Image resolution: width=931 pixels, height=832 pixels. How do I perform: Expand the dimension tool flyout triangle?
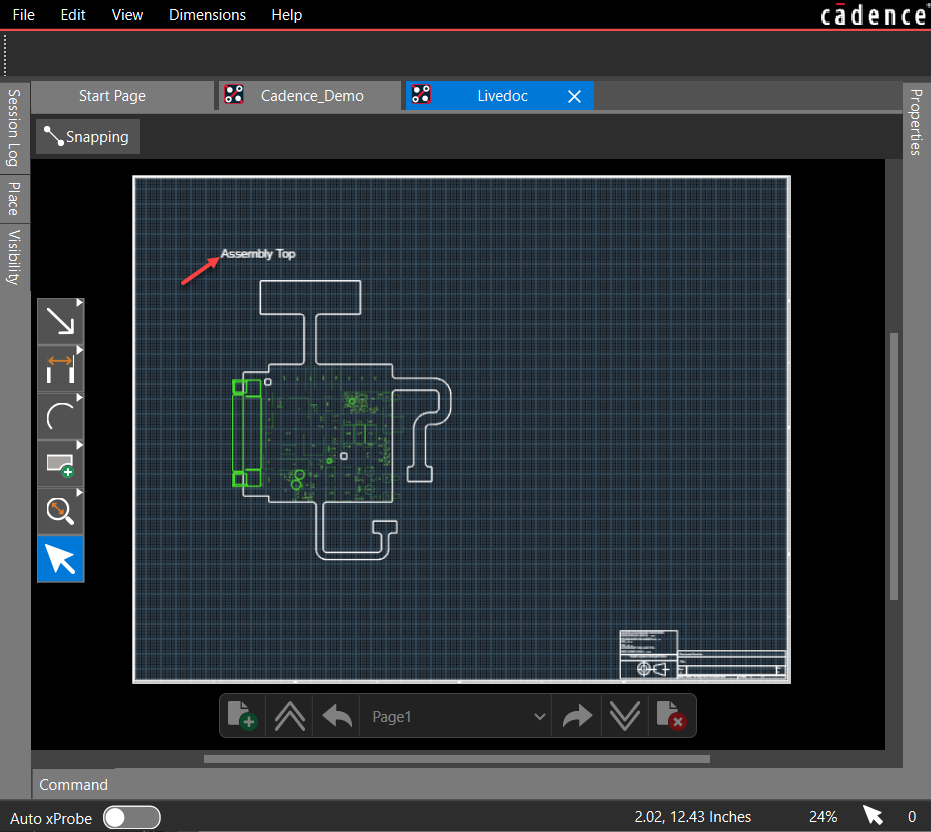tap(80, 350)
